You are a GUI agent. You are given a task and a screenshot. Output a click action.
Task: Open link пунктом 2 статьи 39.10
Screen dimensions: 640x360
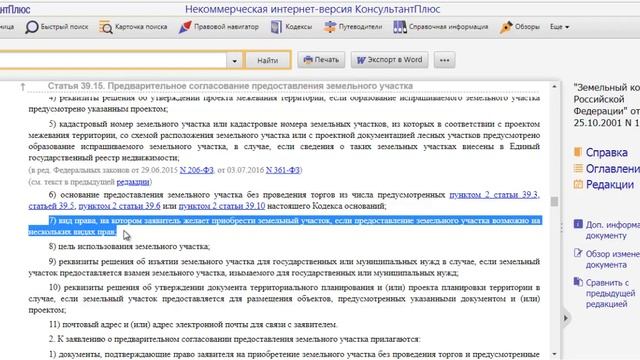[x=222, y=206]
